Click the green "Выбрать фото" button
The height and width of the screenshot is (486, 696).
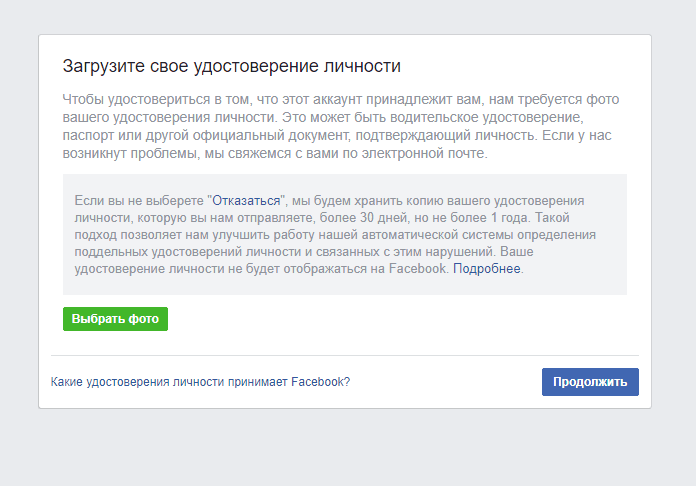[115, 319]
